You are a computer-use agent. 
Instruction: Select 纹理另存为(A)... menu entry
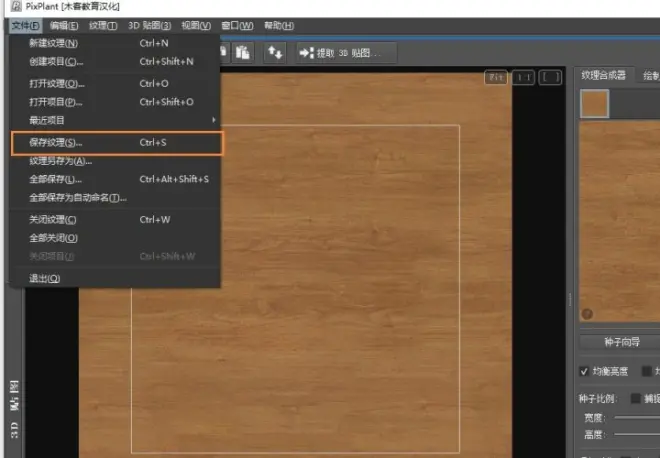click(61, 161)
